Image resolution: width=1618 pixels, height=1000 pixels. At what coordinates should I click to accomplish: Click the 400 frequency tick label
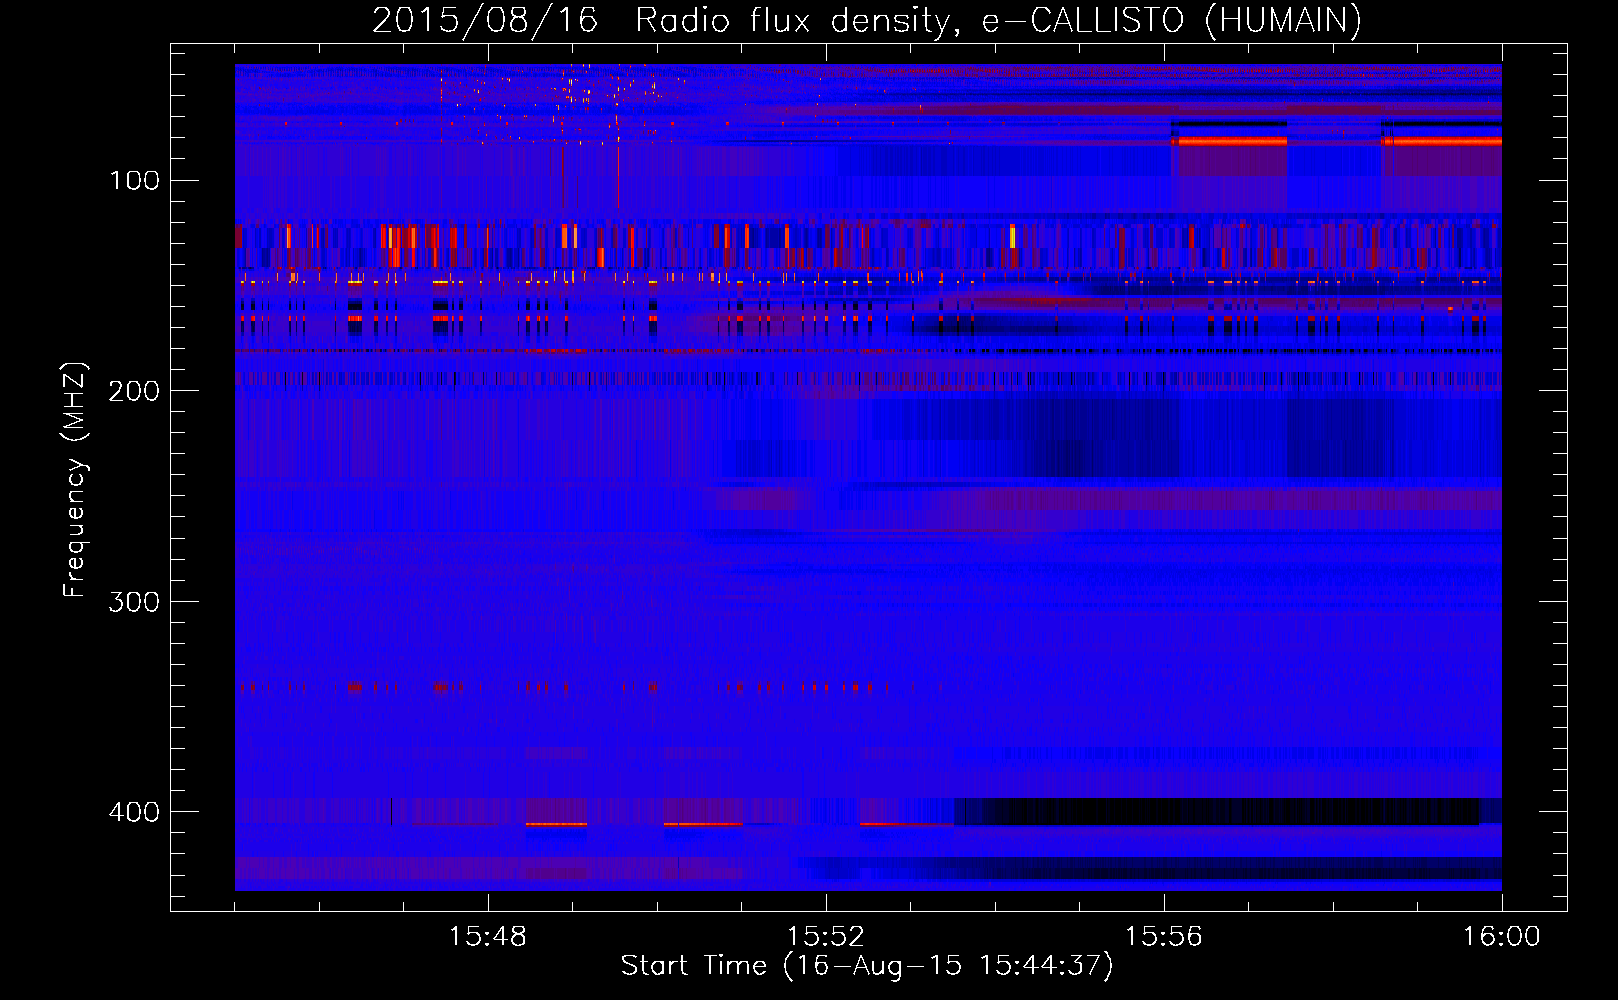pos(134,812)
